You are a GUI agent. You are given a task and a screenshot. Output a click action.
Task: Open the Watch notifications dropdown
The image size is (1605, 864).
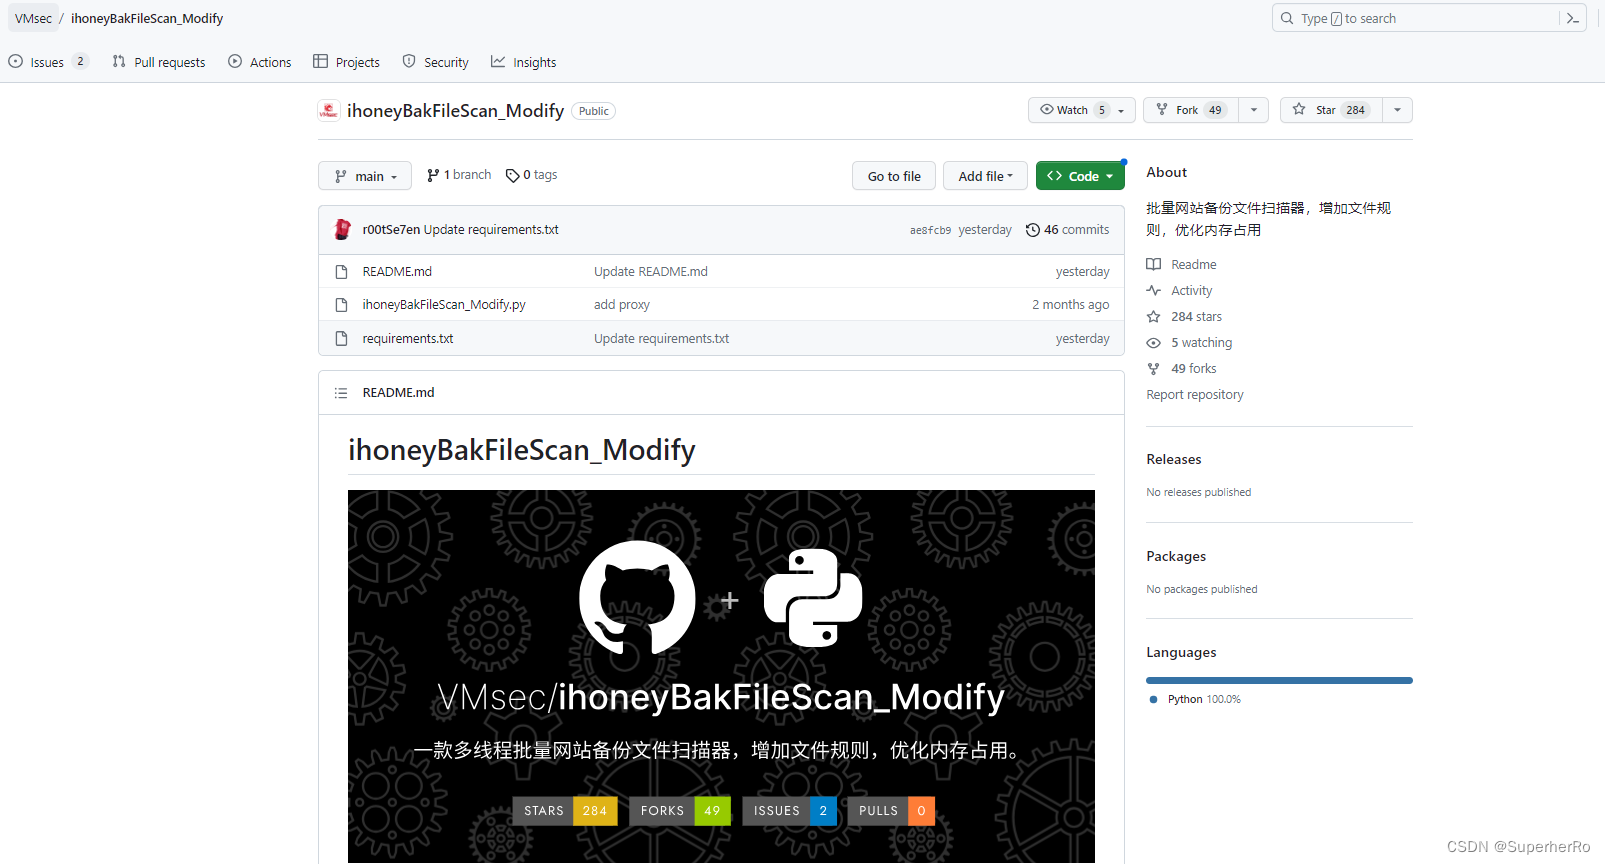1082,110
